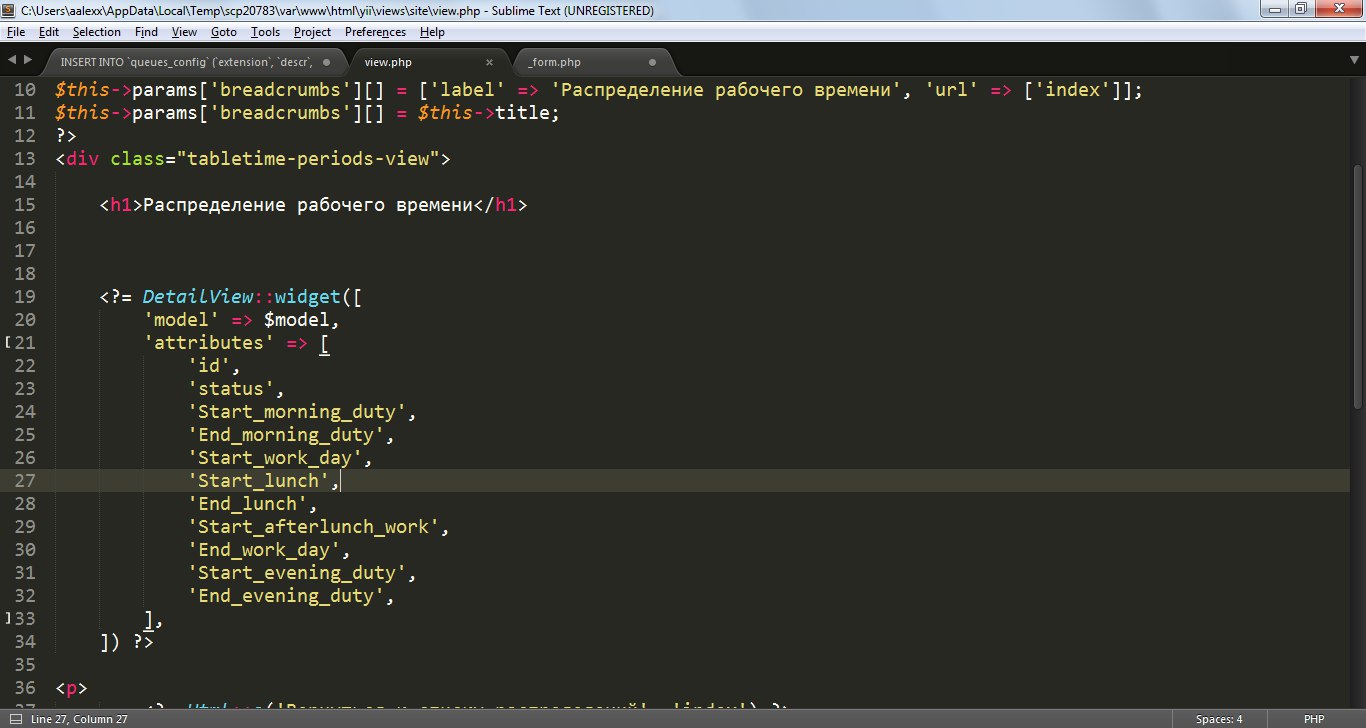Screen dimensions: 1366x728
Task: Open the Project menu
Action: pos(312,32)
